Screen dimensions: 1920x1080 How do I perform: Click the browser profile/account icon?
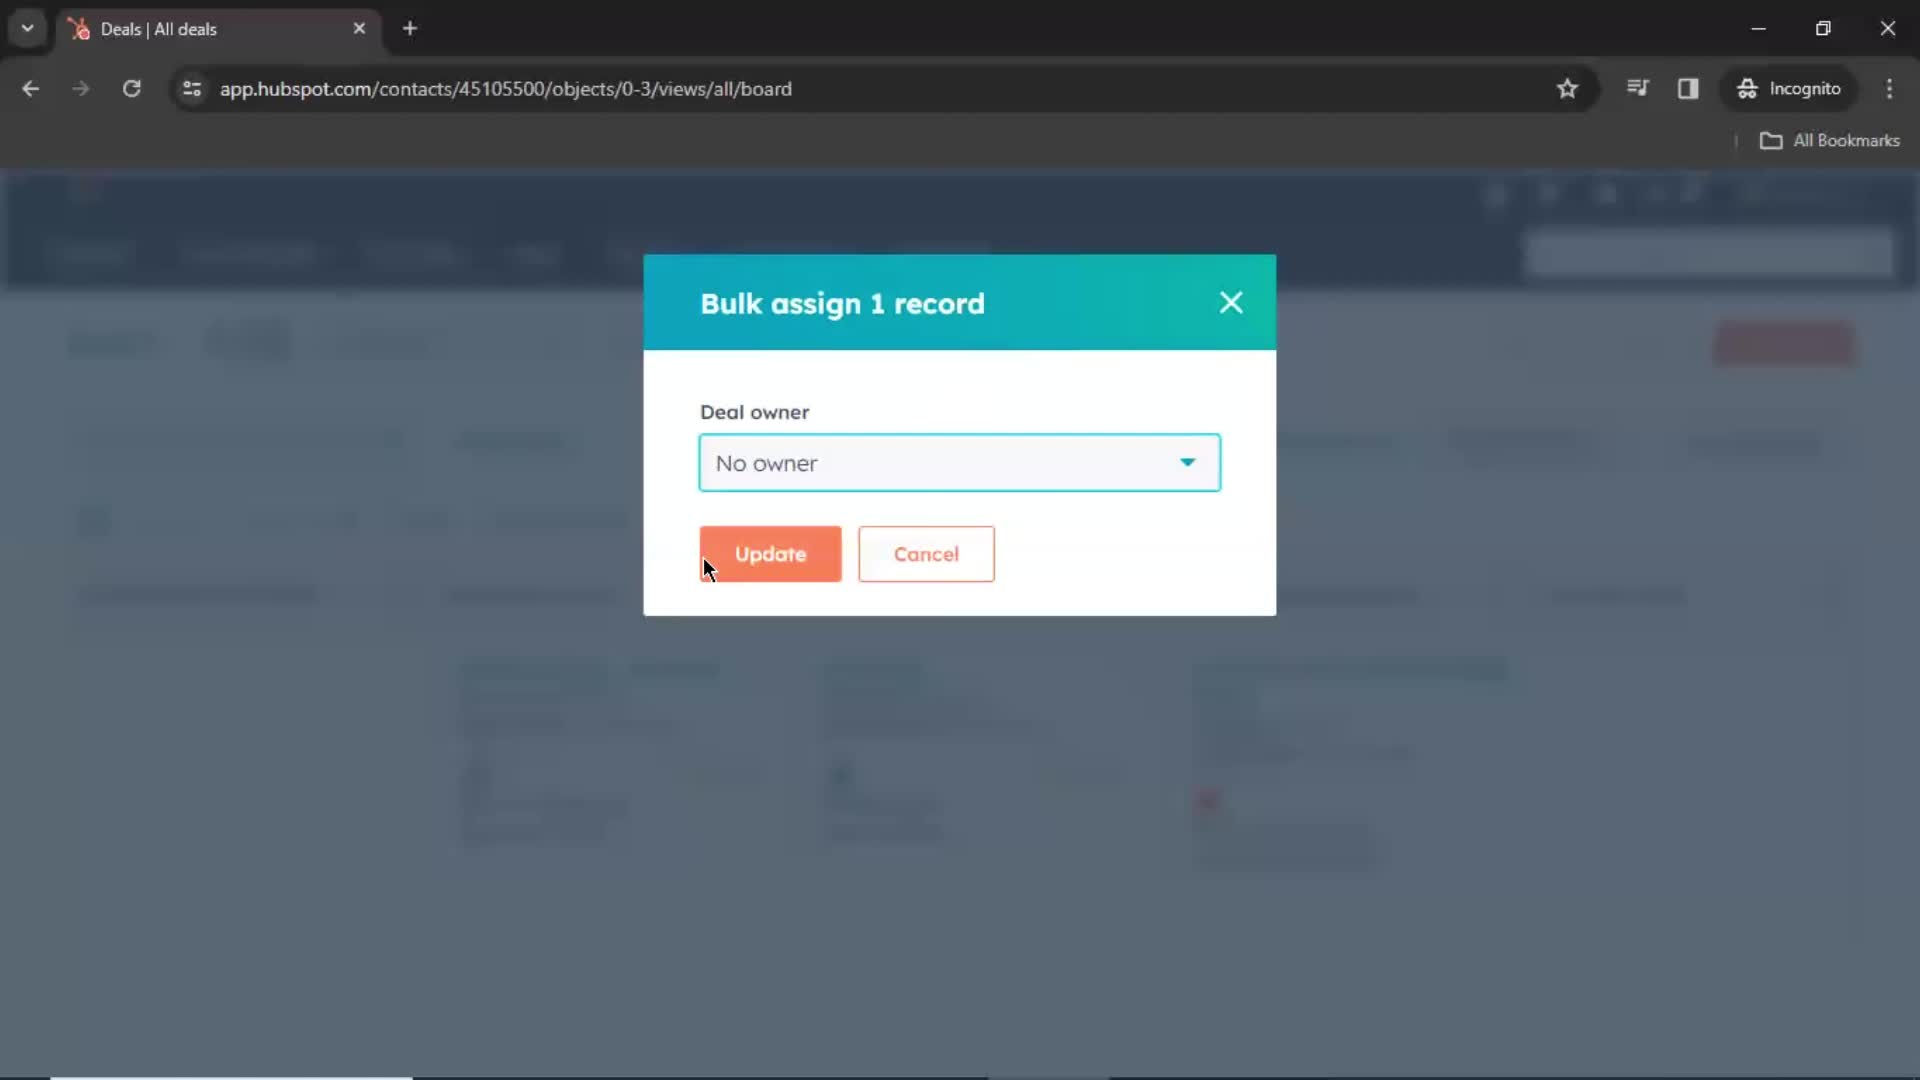pyautogui.click(x=1747, y=88)
